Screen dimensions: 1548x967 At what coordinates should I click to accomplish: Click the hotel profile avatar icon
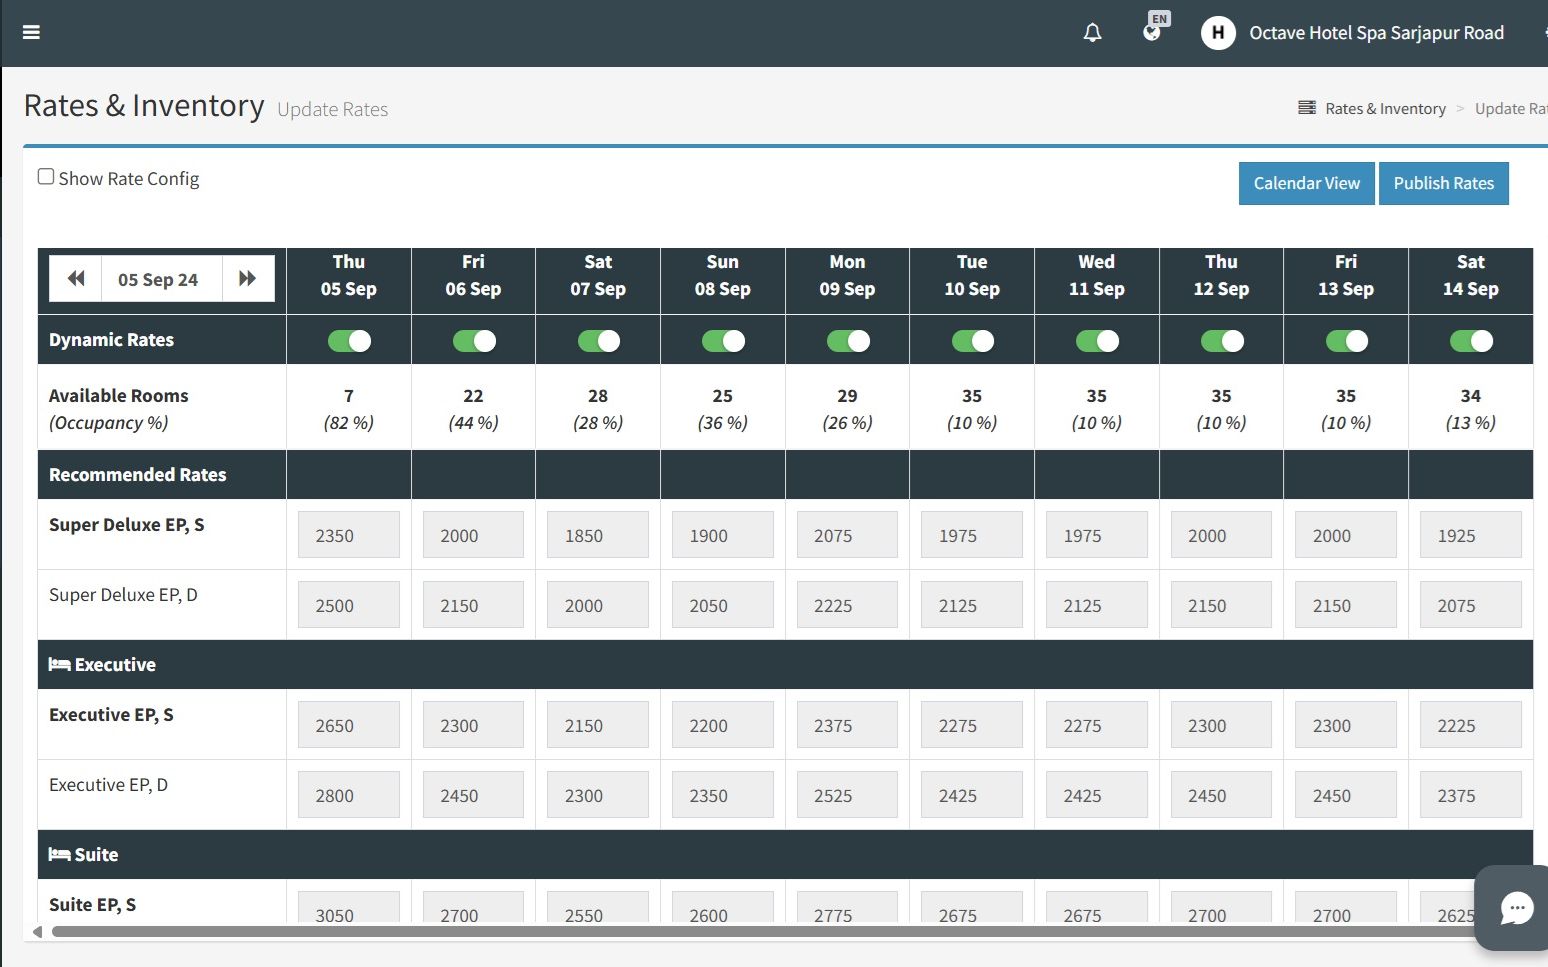pos(1217,33)
